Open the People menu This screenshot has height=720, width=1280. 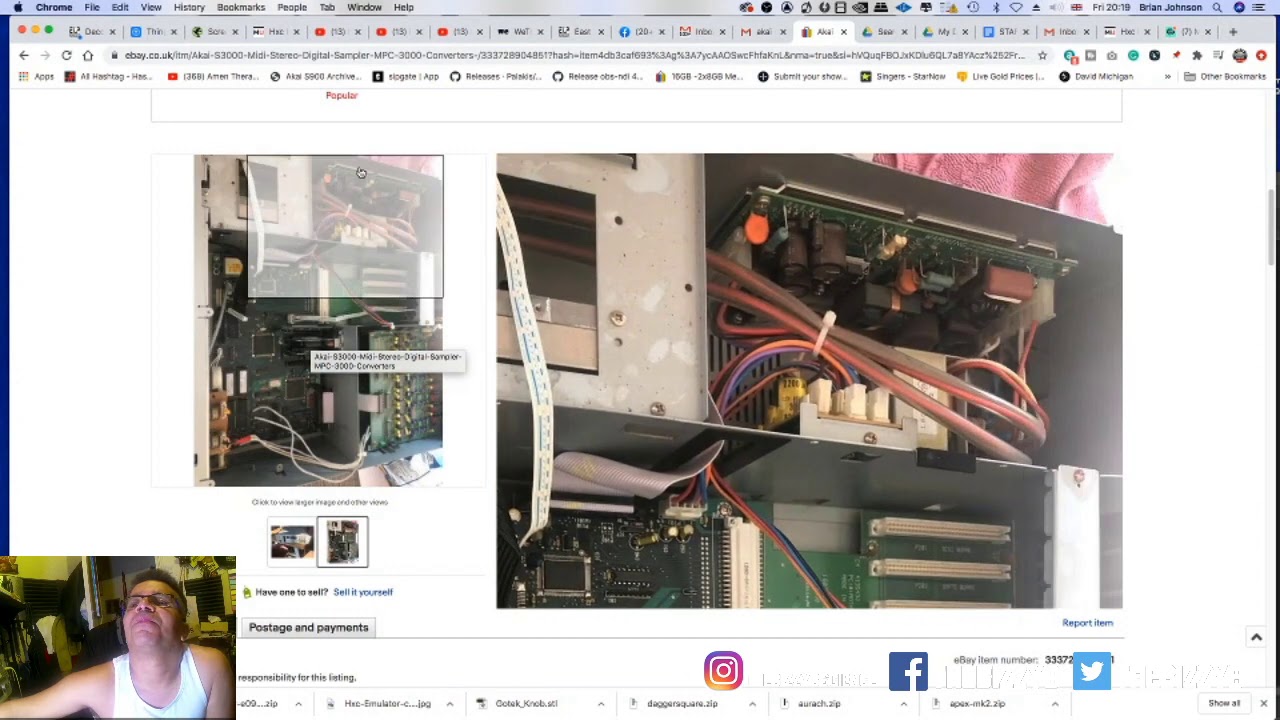pyautogui.click(x=292, y=7)
